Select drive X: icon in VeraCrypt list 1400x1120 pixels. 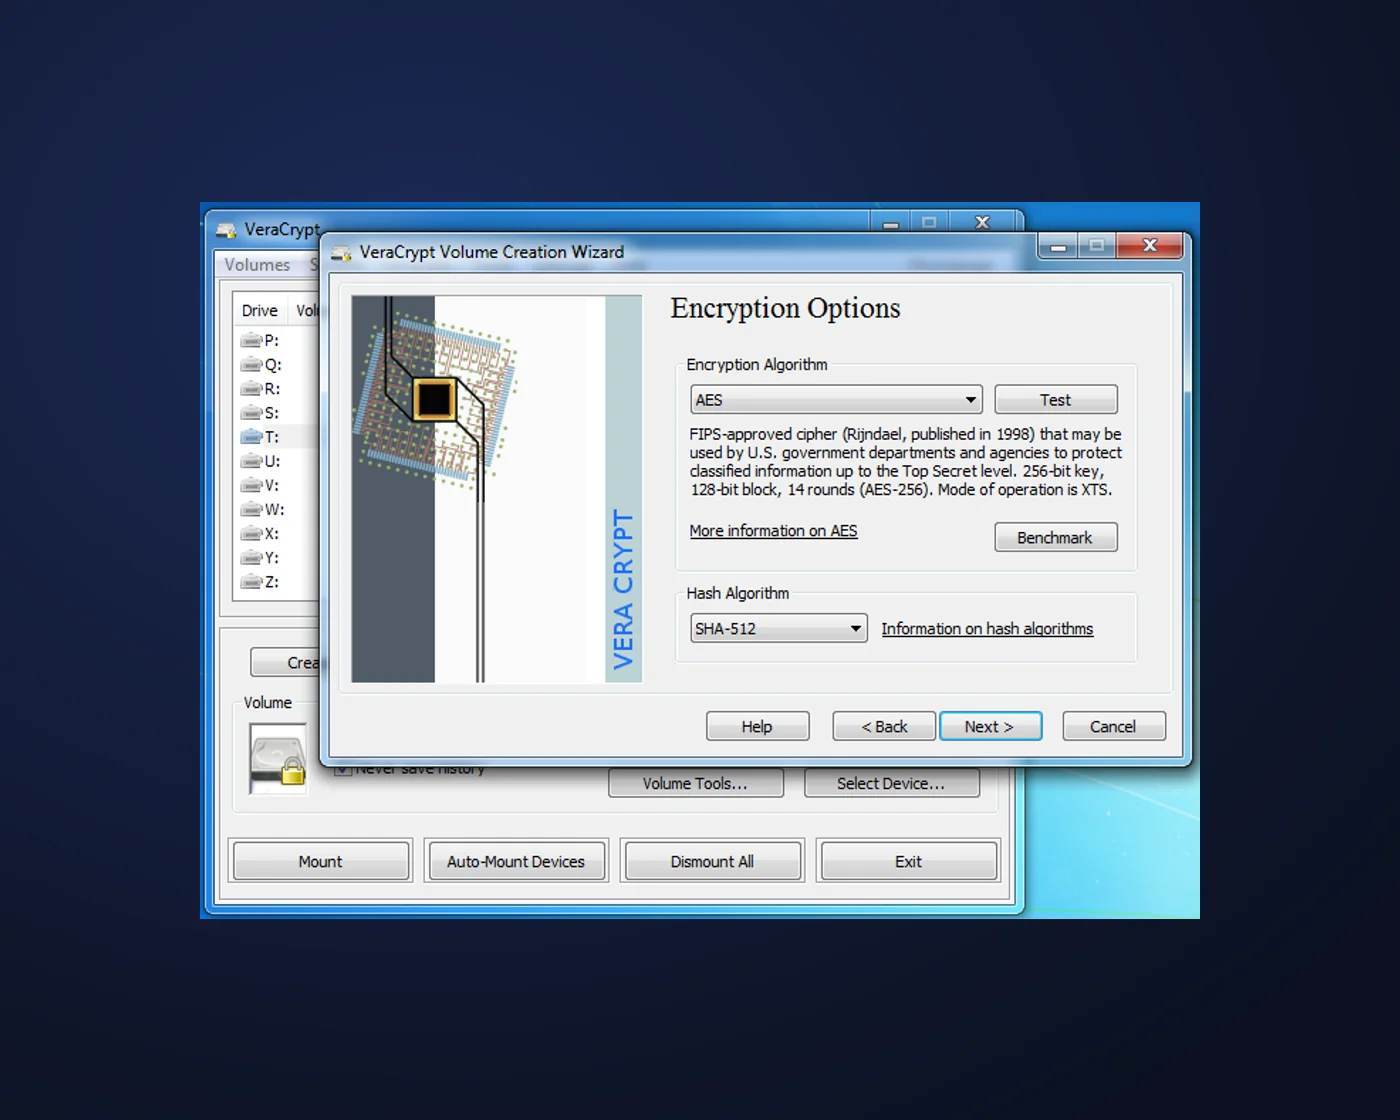click(x=251, y=534)
